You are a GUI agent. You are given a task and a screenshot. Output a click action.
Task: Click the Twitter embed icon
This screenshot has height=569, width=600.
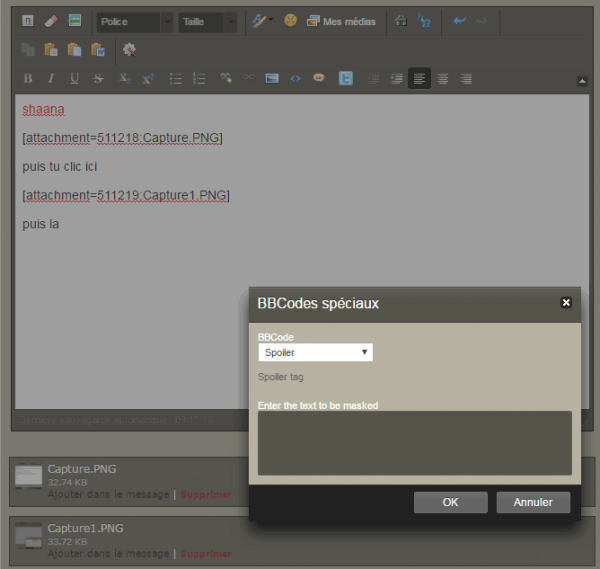point(346,78)
